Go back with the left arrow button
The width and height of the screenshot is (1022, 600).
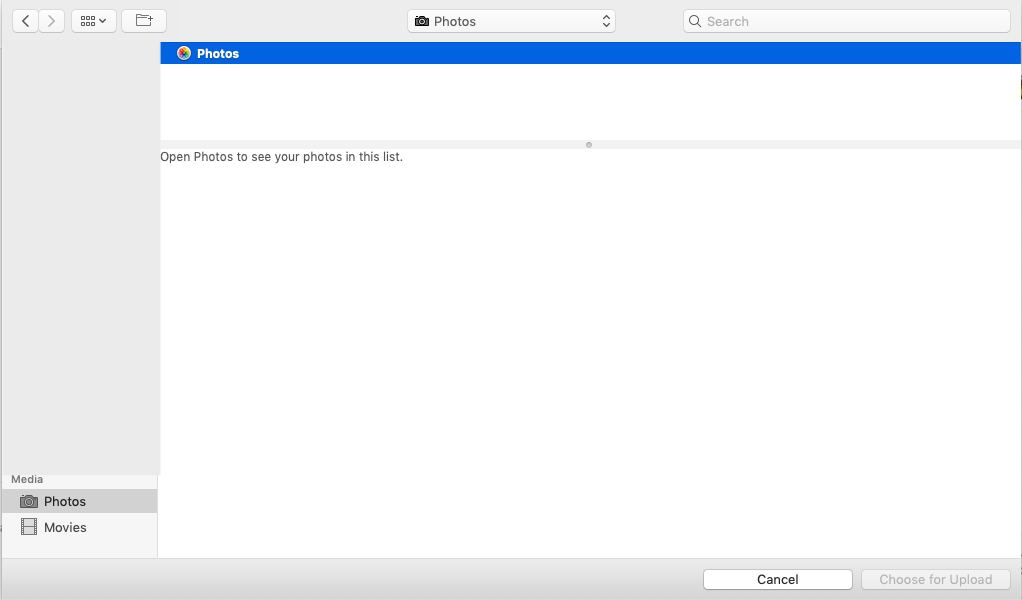tap(25, 21)
